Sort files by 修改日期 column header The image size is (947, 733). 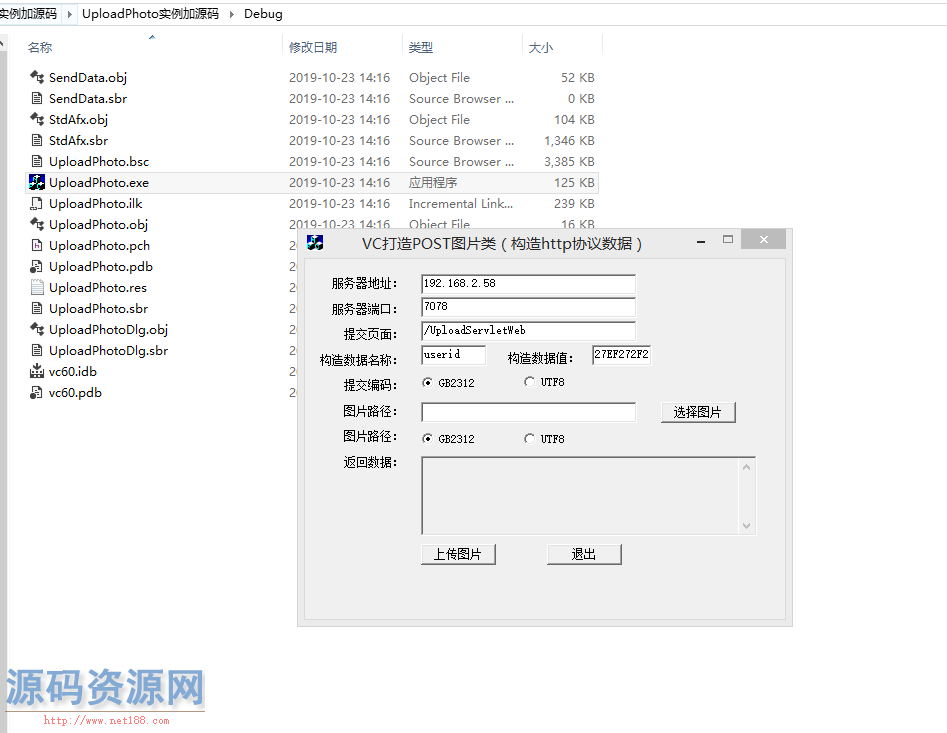(x=313, y=47)
